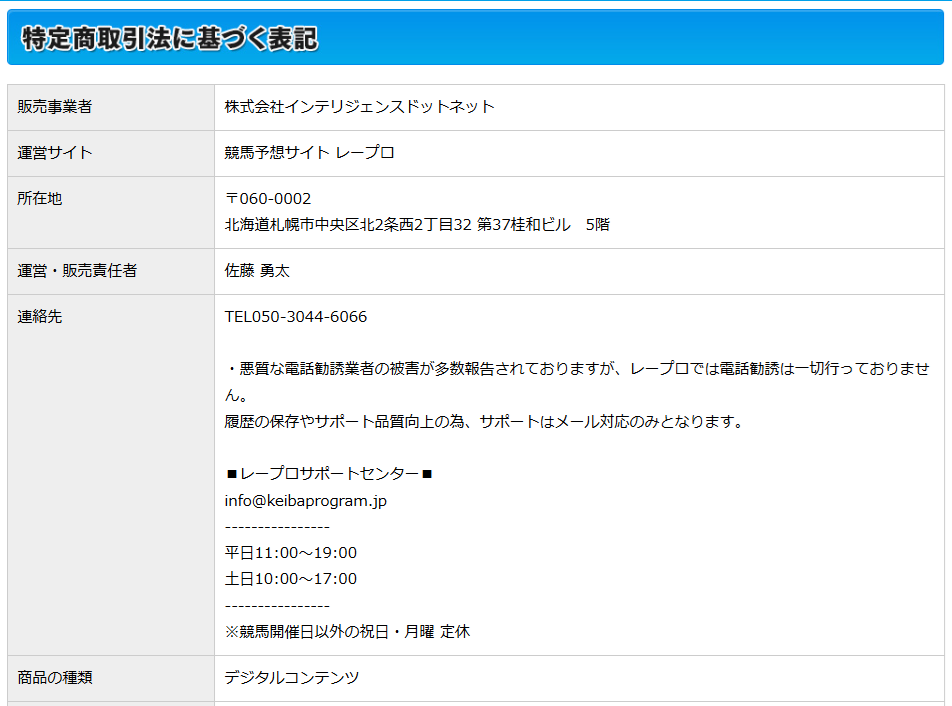Select the 所在地 label cell
Viewport: 952px width, 706px height.
[x=111, y=212]
